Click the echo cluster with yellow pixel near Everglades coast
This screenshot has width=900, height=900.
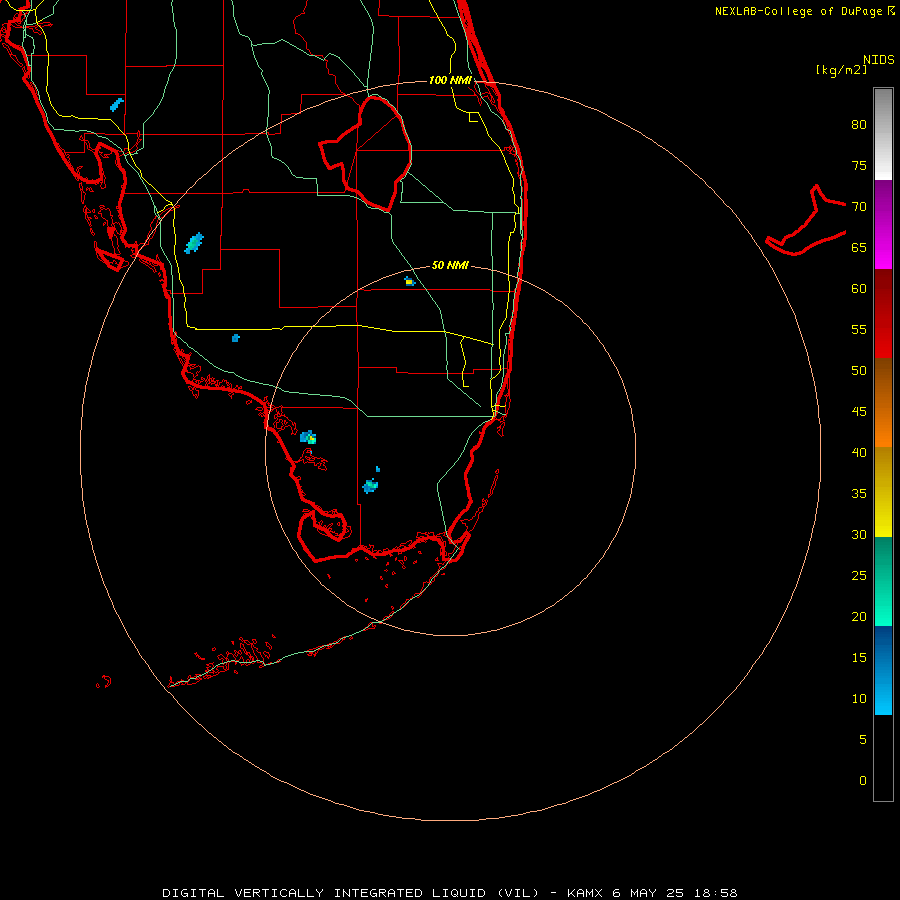(308, 437)
